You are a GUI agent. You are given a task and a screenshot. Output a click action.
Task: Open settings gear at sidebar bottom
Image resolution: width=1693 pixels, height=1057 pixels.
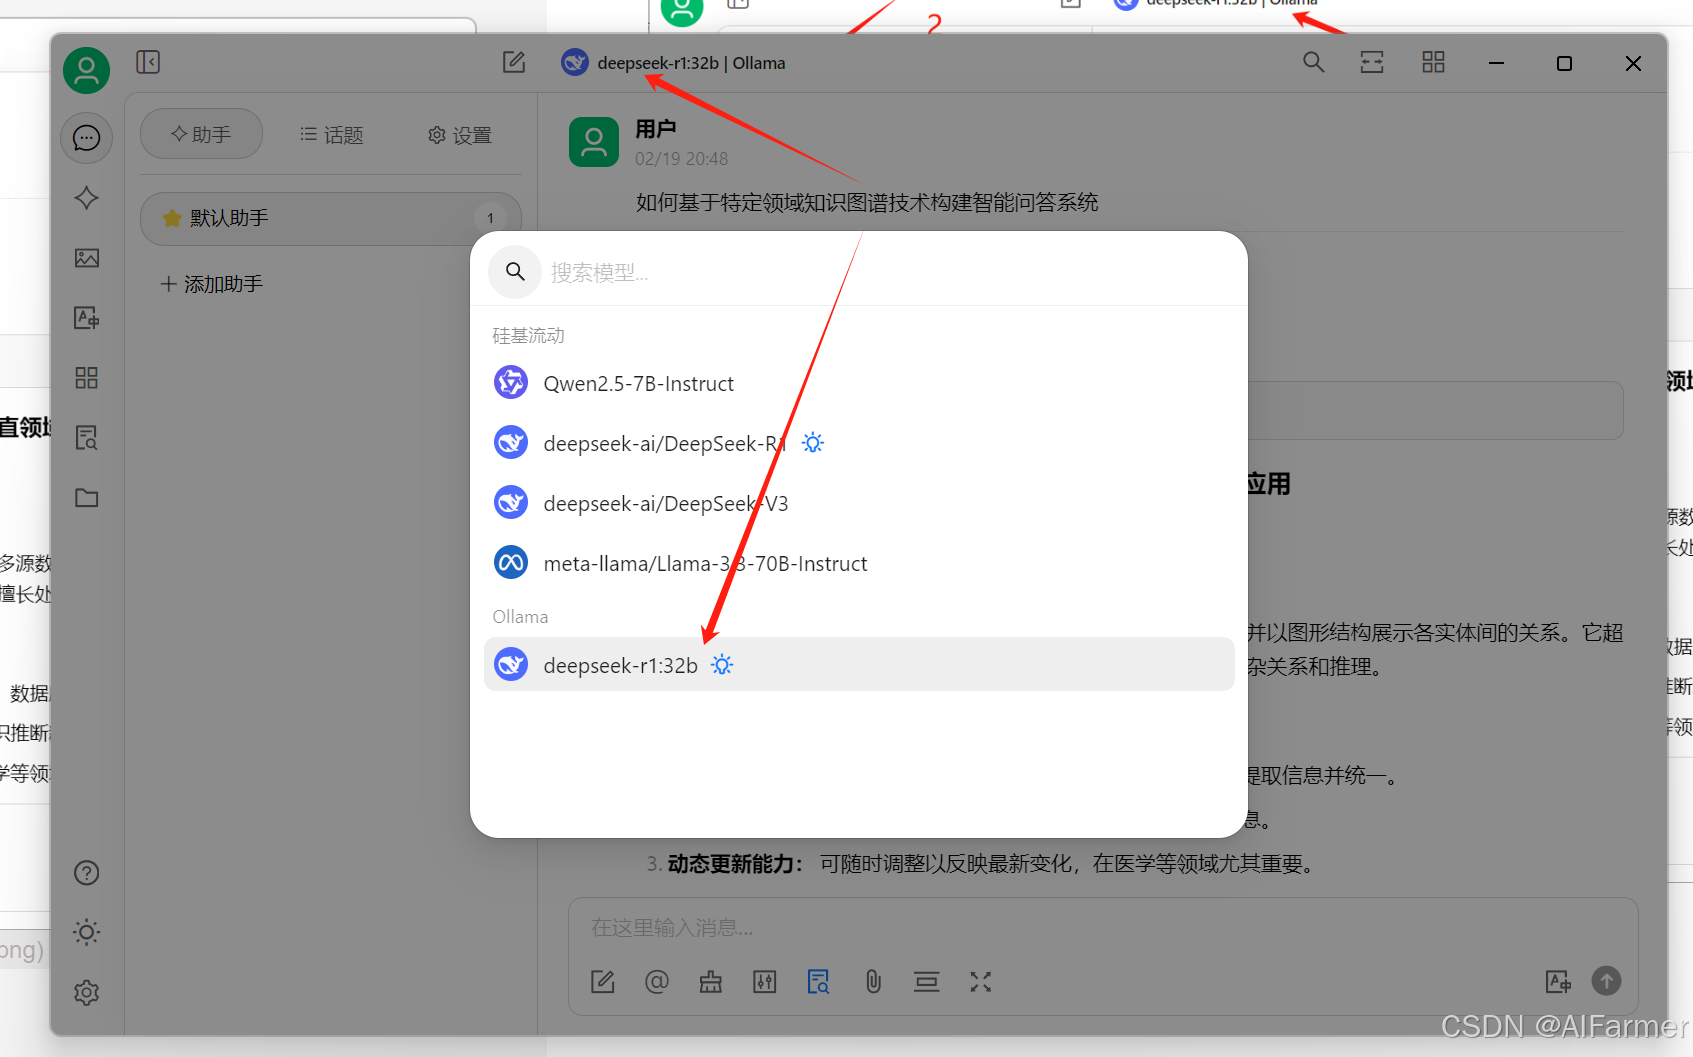(x=87, y=993)
